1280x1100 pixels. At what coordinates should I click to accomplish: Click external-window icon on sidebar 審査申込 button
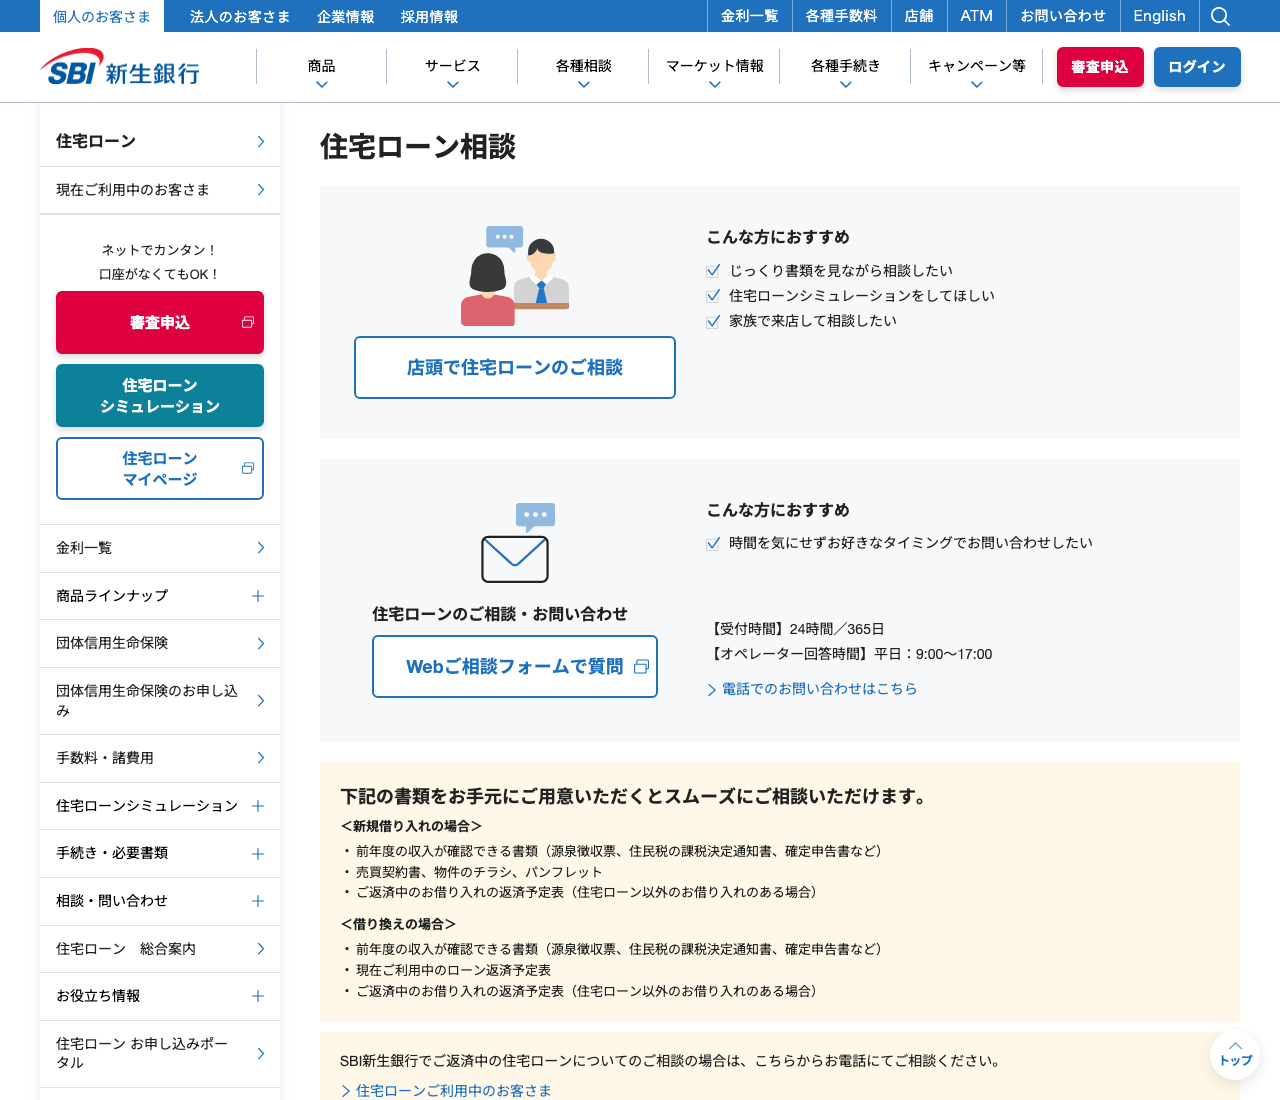(248, 322)
